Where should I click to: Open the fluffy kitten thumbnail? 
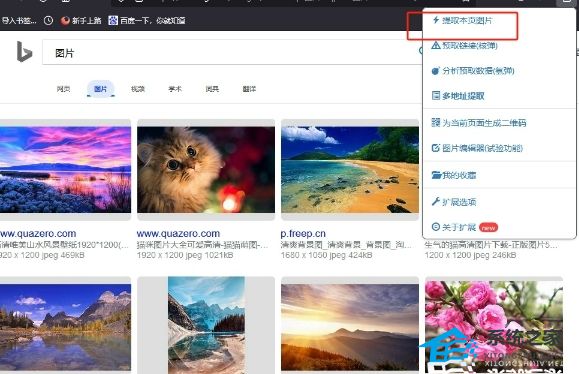(x=206, y=169)
